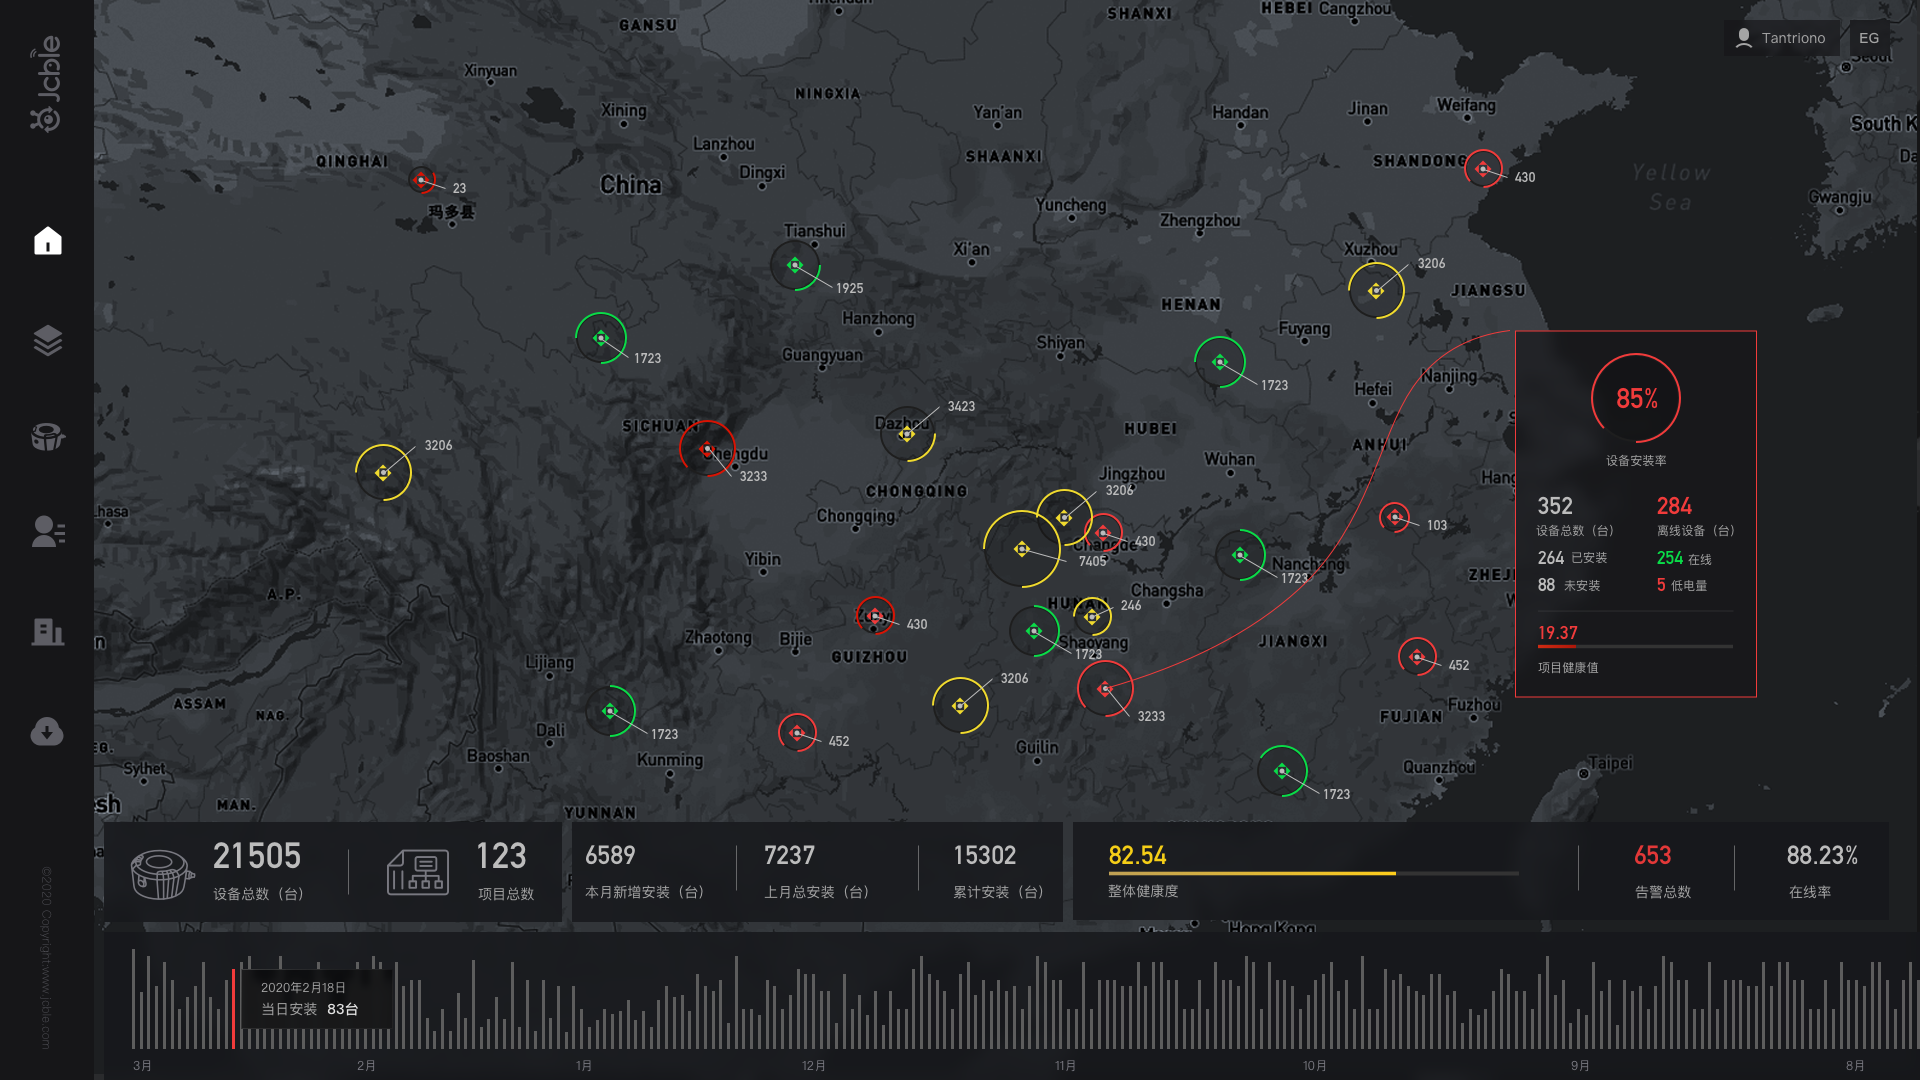Select the device icon in sidebar
This screenshot has width=1920, height=1080.
pyautogui.click(x=47, y=437)
